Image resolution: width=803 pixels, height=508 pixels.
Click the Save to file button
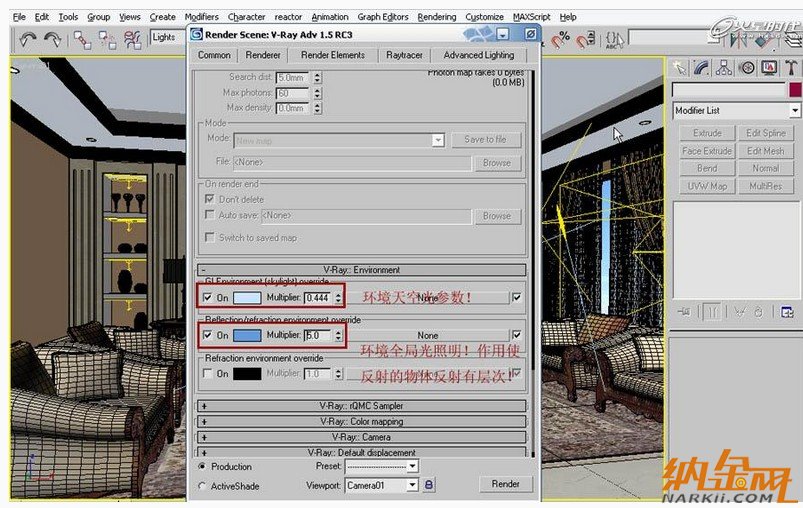tap(485, 139)
